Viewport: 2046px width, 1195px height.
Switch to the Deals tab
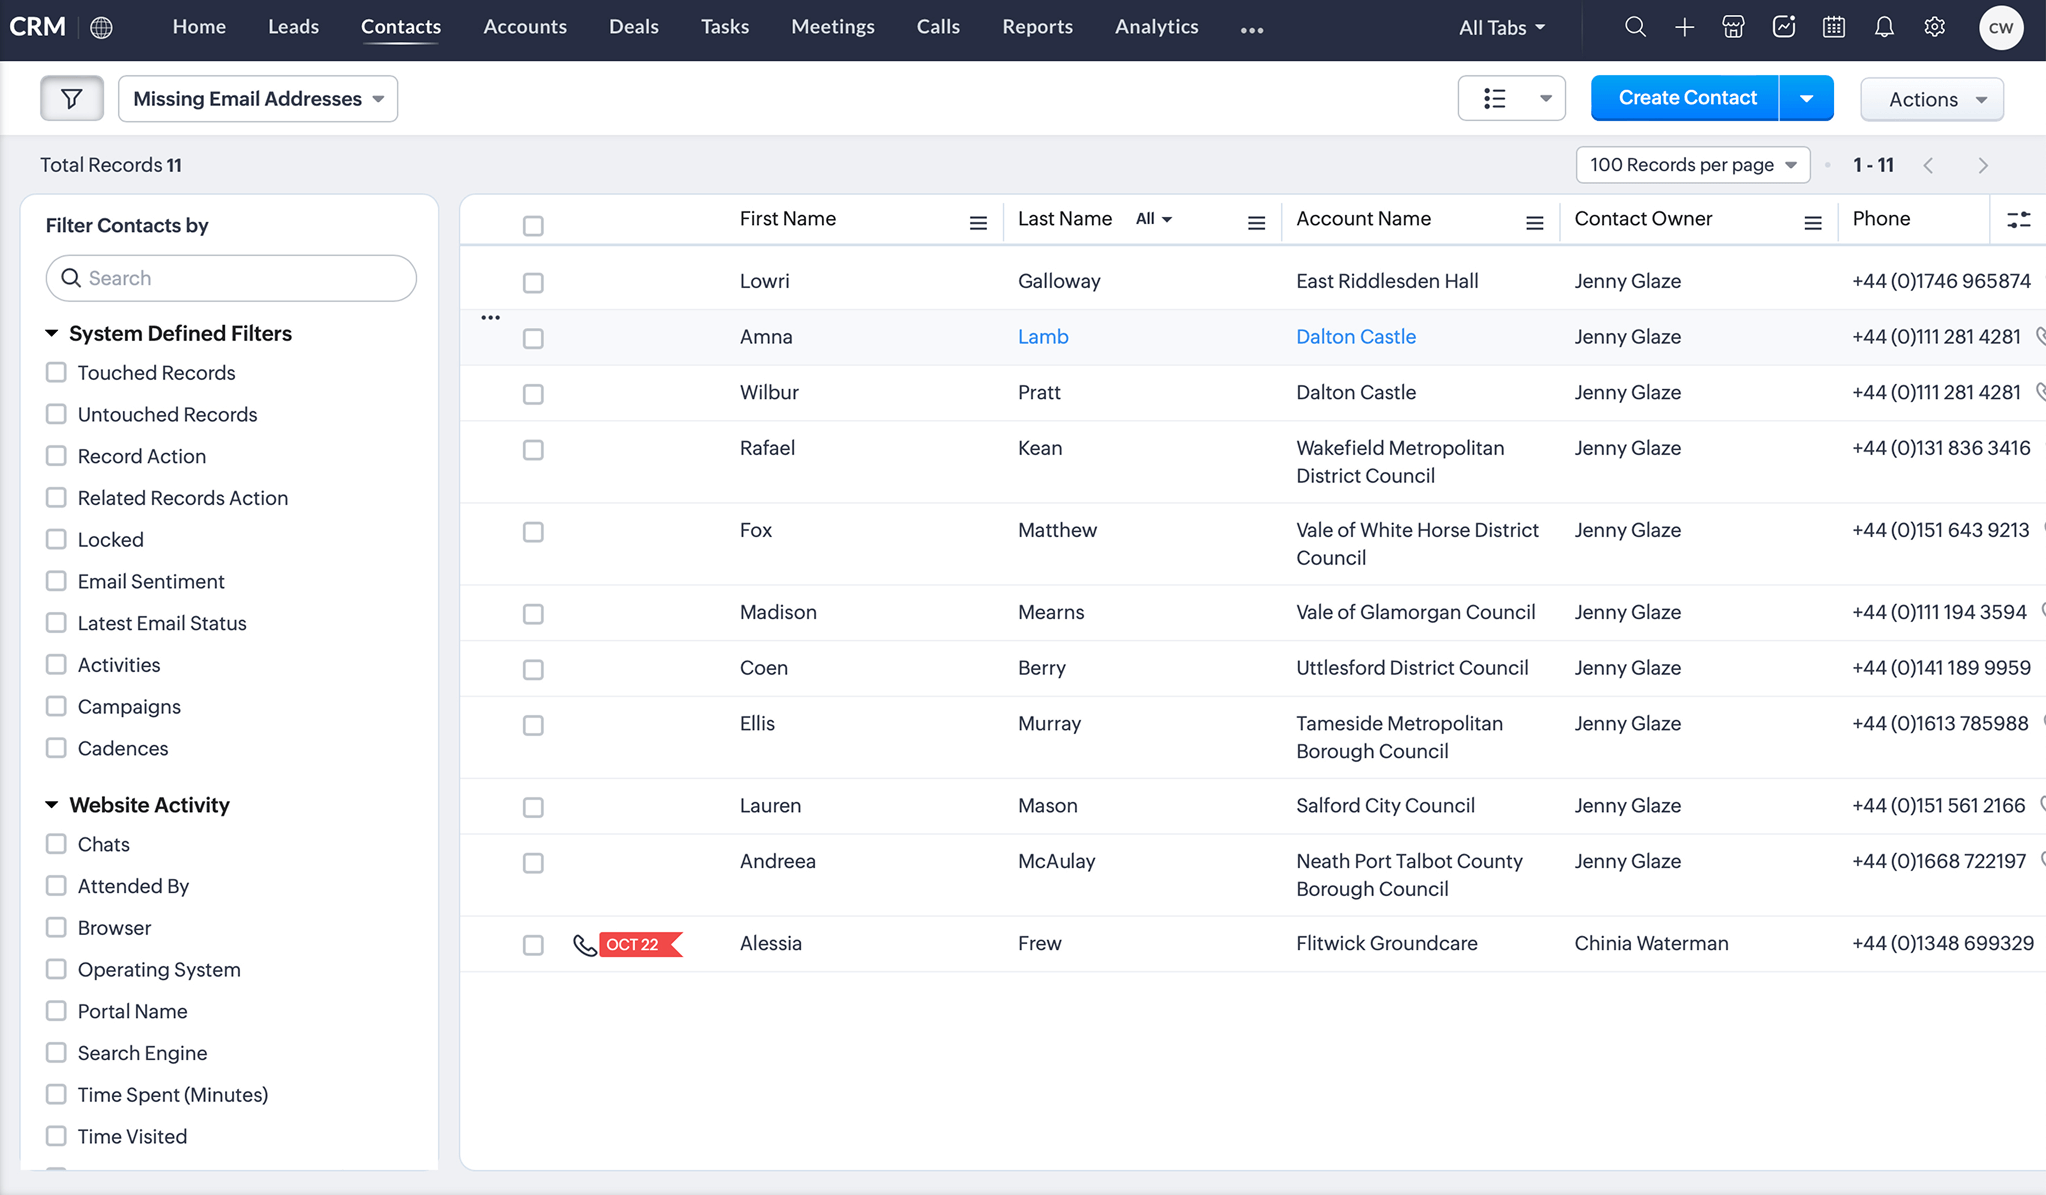[633, 27]
